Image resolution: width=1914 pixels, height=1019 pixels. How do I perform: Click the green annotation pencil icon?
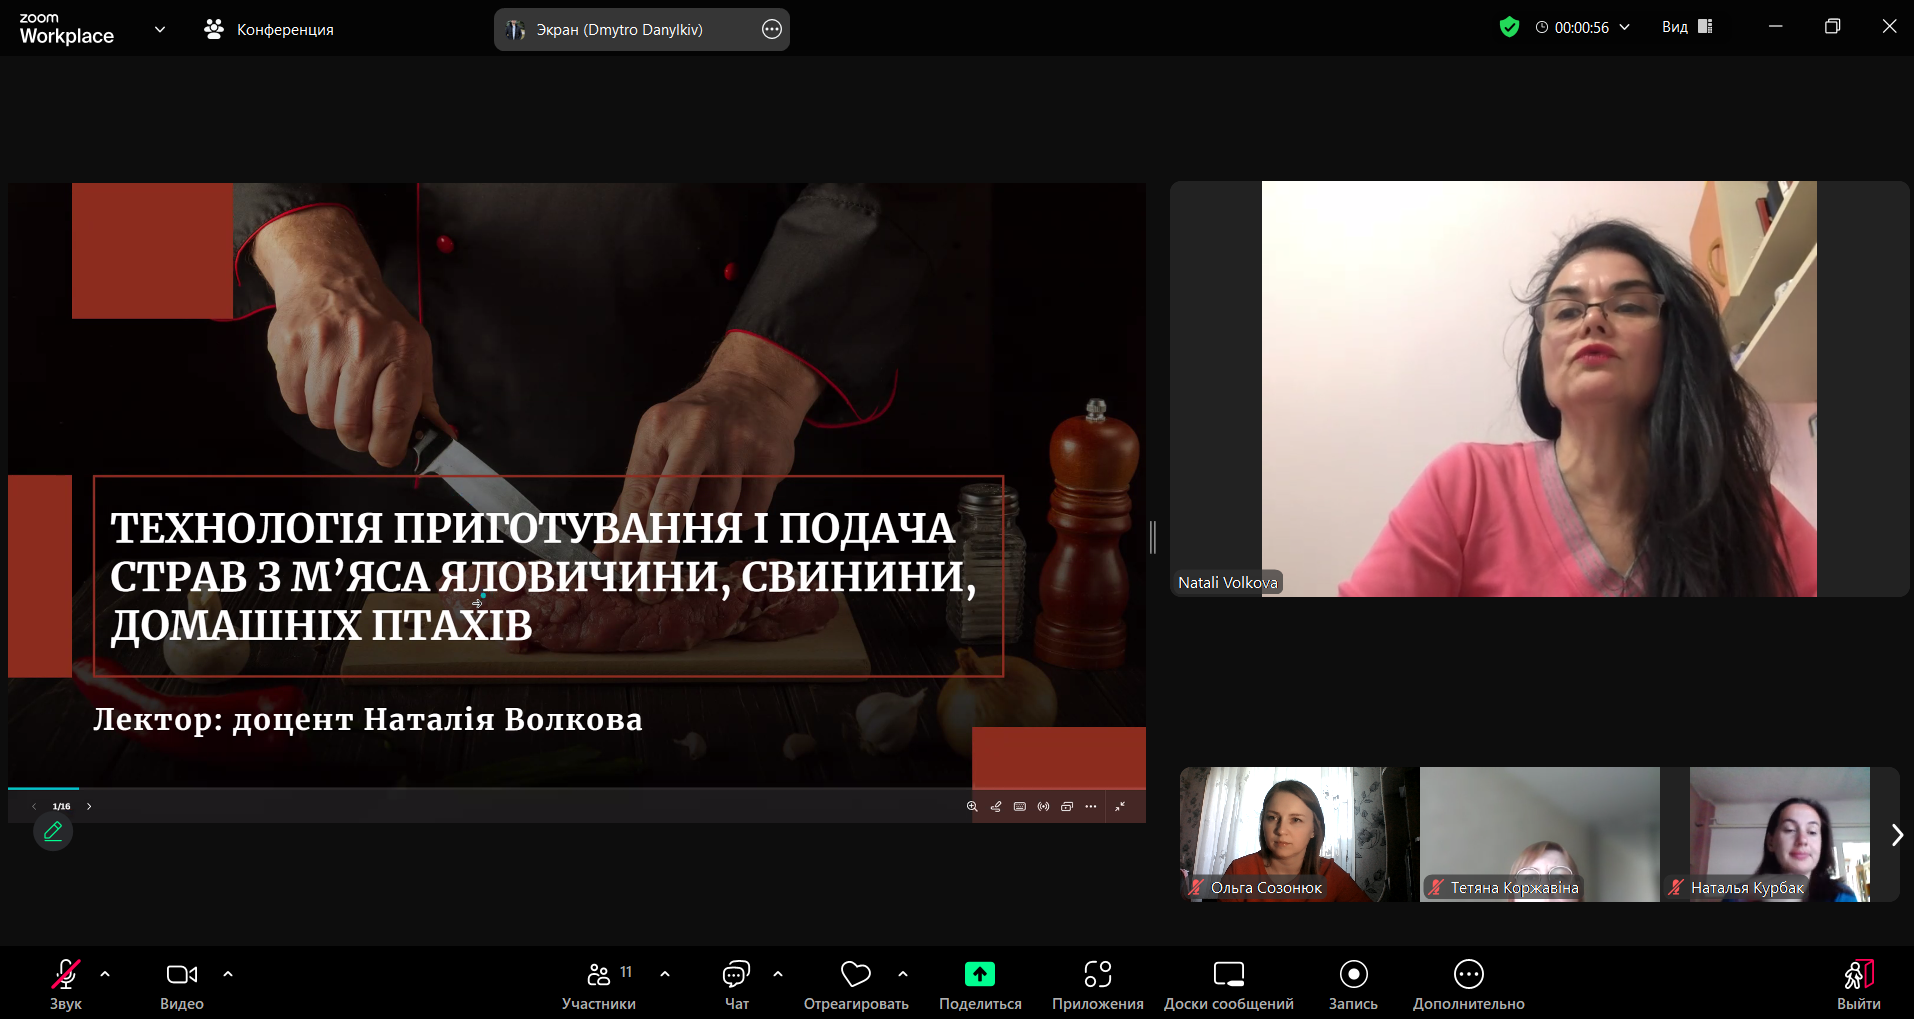coord(53,831)
